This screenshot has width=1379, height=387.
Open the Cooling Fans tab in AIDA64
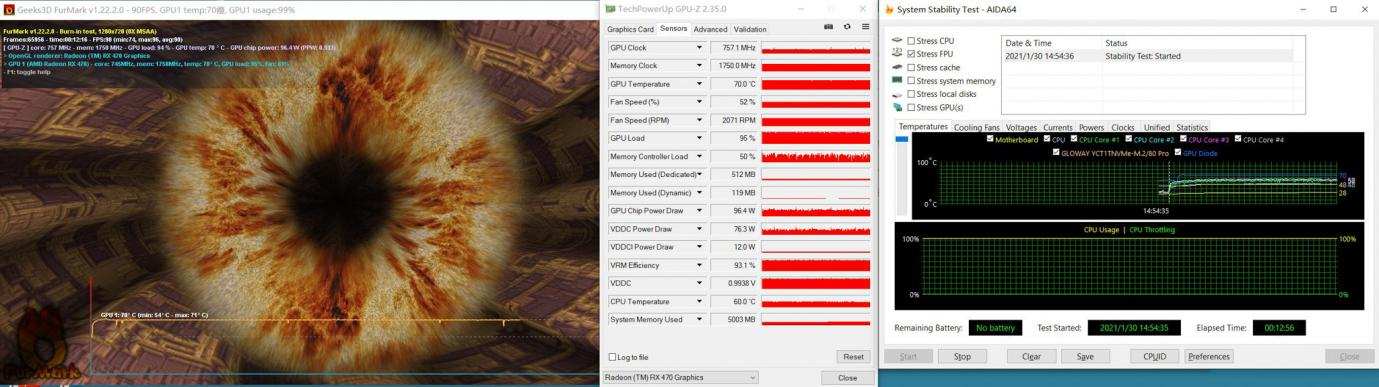tap(976, 127)
